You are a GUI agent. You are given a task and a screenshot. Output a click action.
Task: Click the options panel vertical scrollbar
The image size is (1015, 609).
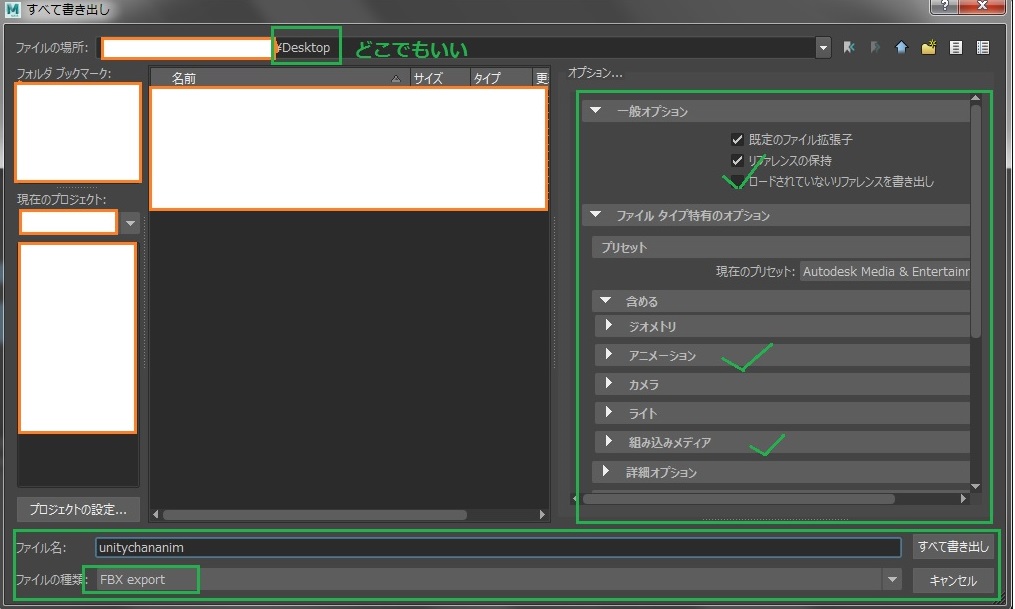pyautogui.click(x=976, y=221)
